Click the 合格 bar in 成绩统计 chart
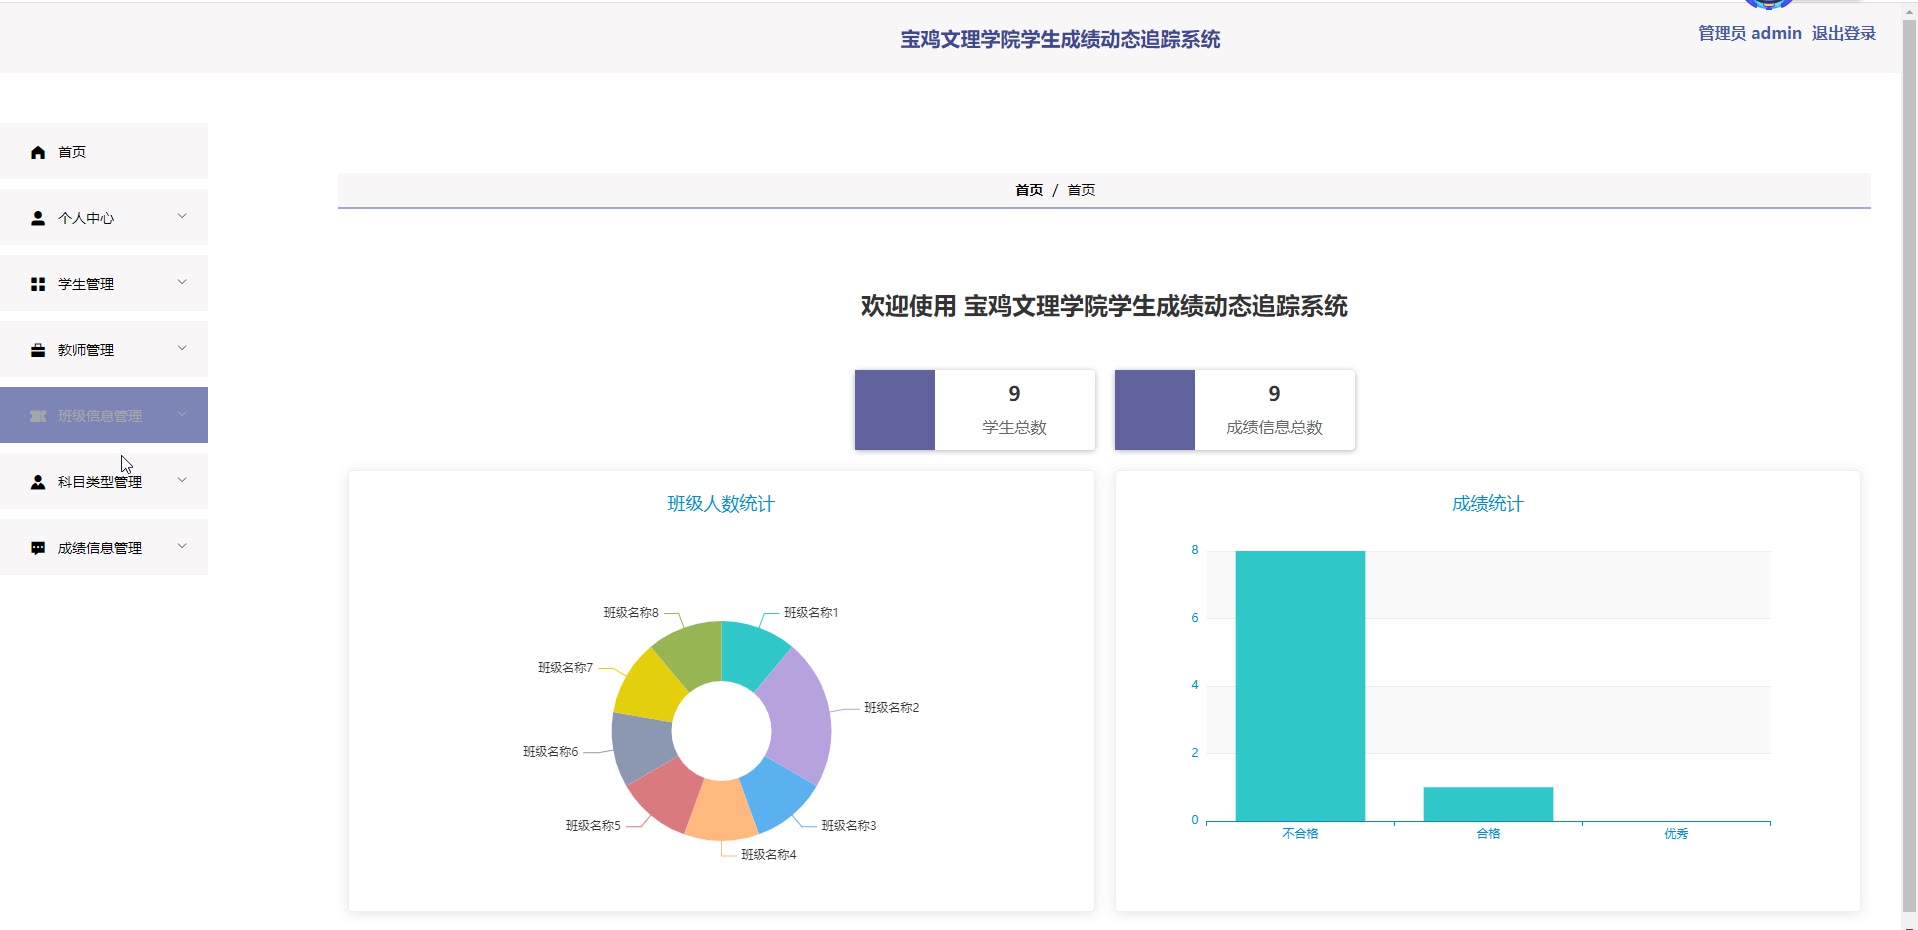The height and width of the screenshot is (930, 1918). 1487,804
